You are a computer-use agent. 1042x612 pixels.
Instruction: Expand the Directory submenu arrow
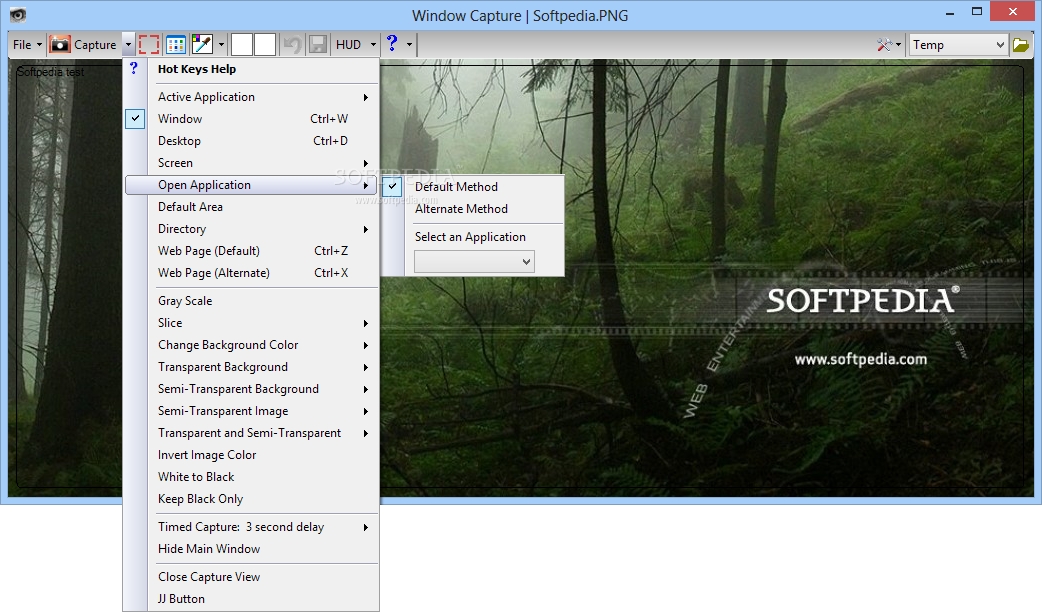[x=365, y=229]
